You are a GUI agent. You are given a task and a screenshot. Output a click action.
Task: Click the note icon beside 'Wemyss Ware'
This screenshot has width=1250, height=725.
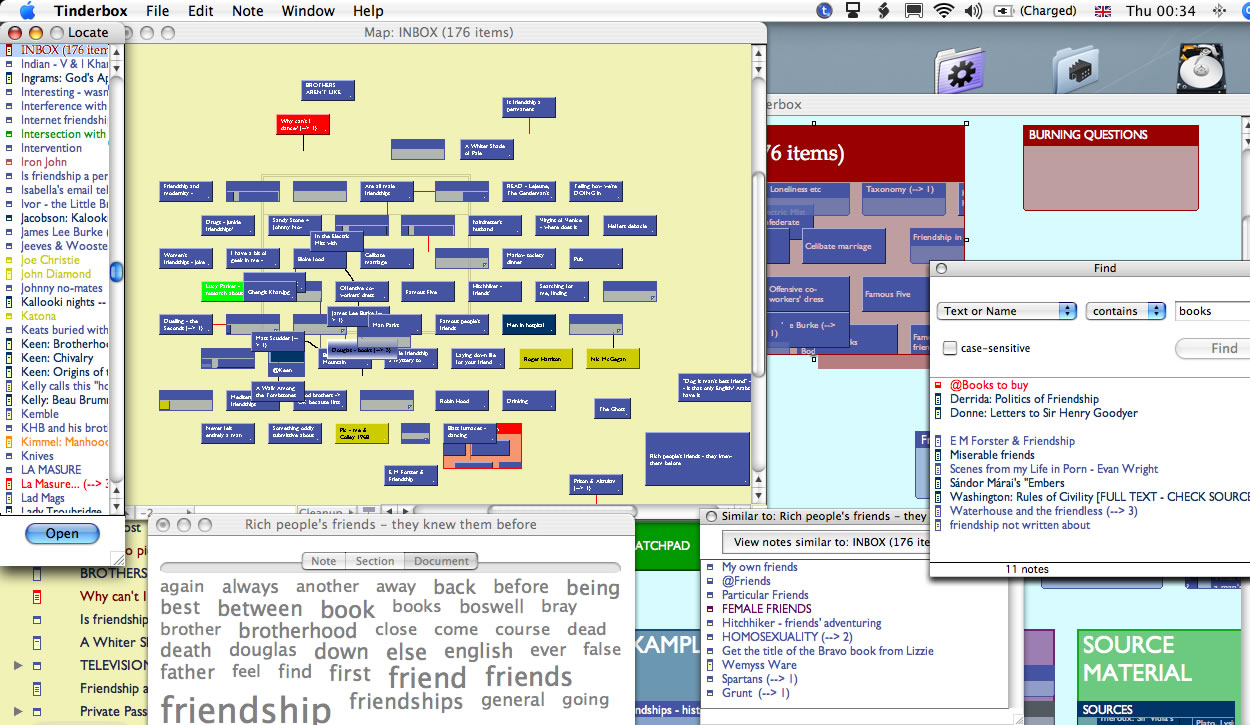point(712,665)
